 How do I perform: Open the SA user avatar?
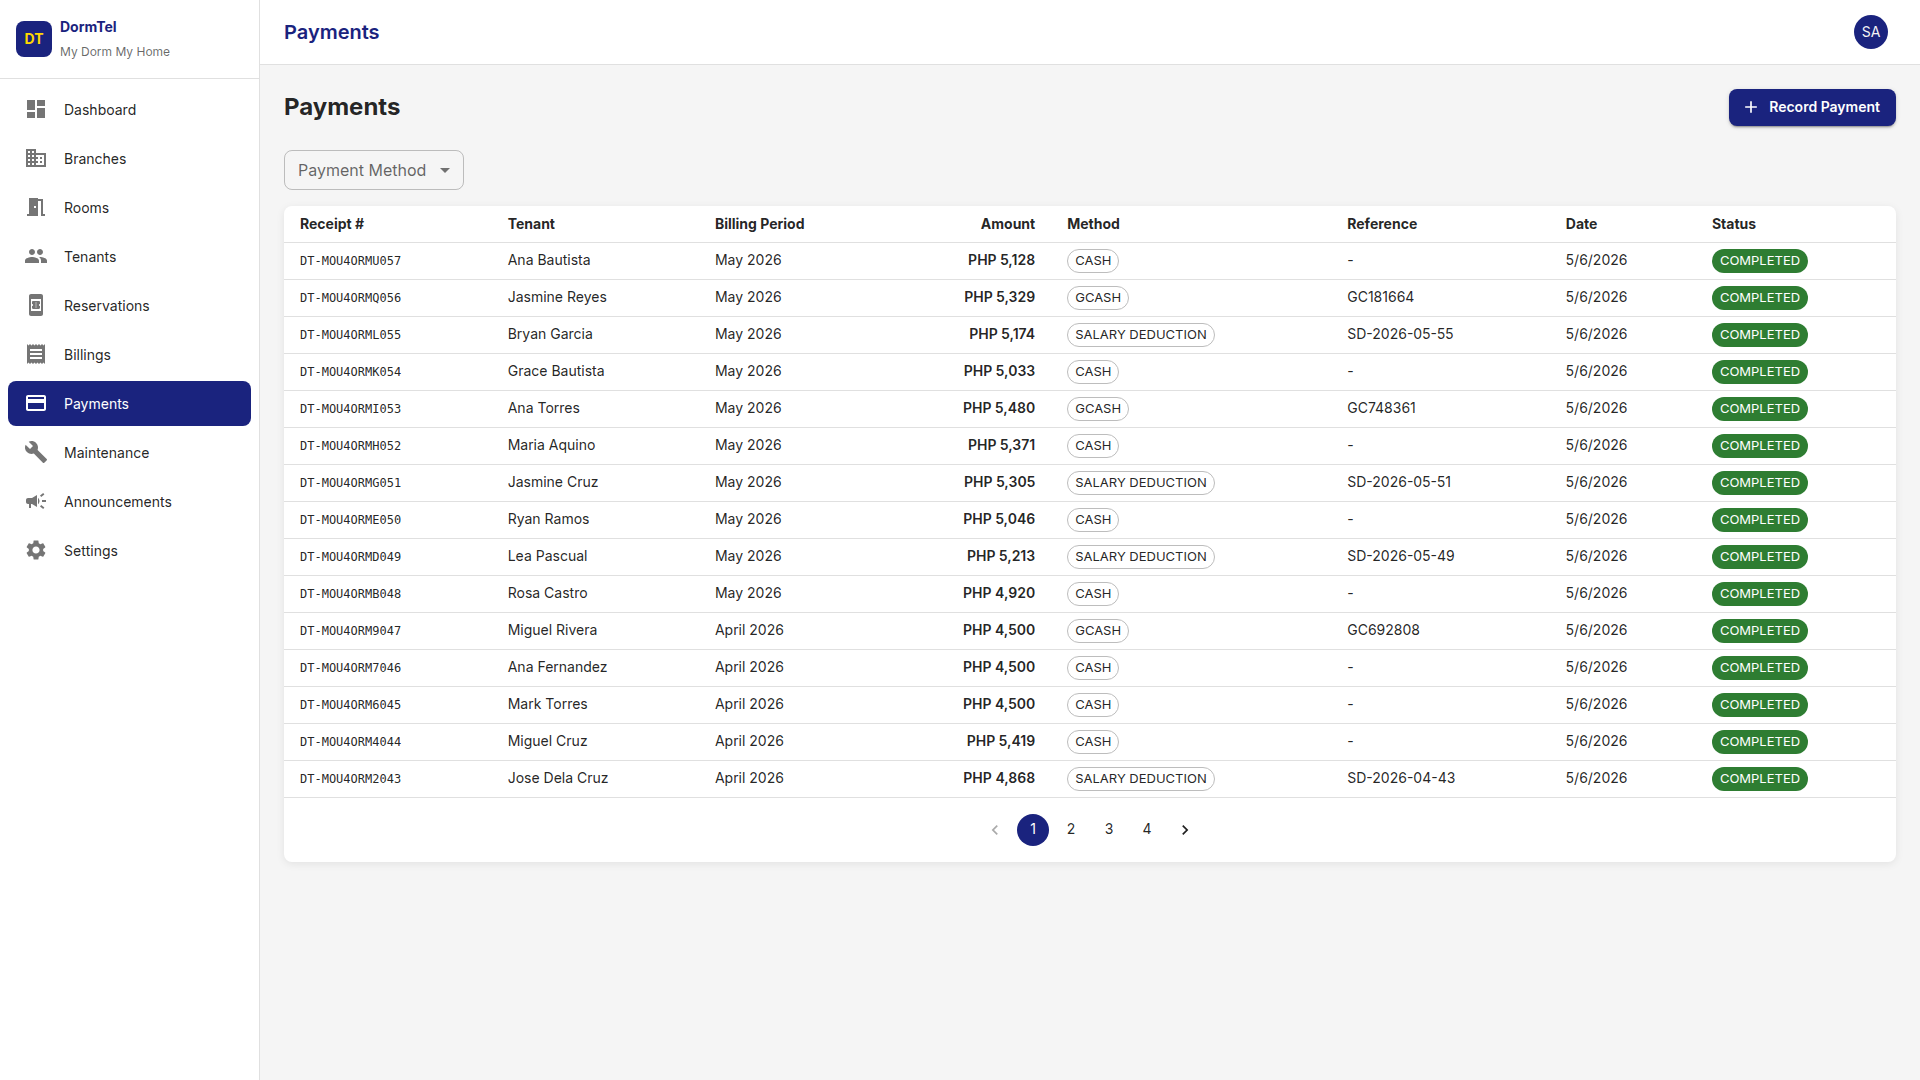pos(1871,32)
